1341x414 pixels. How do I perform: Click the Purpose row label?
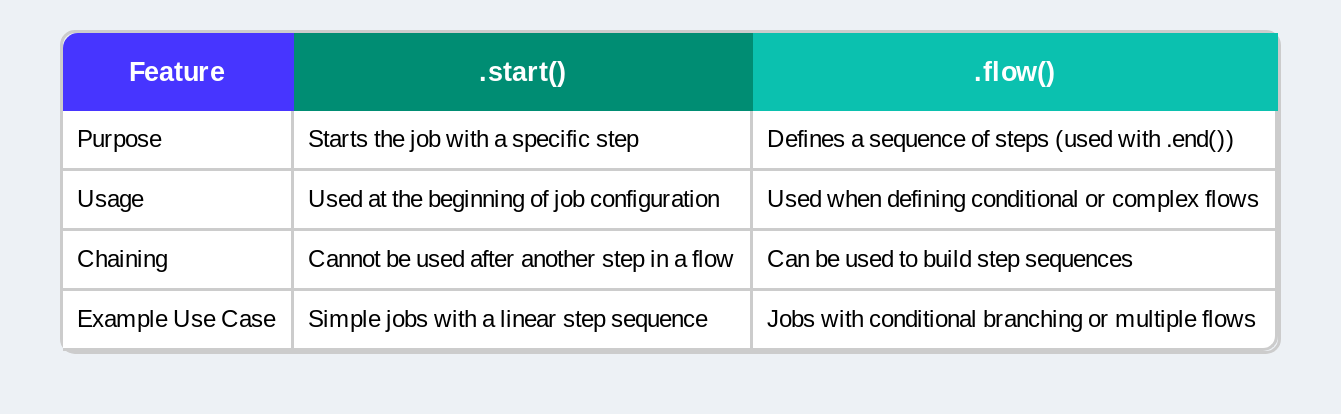pos(119,140)
